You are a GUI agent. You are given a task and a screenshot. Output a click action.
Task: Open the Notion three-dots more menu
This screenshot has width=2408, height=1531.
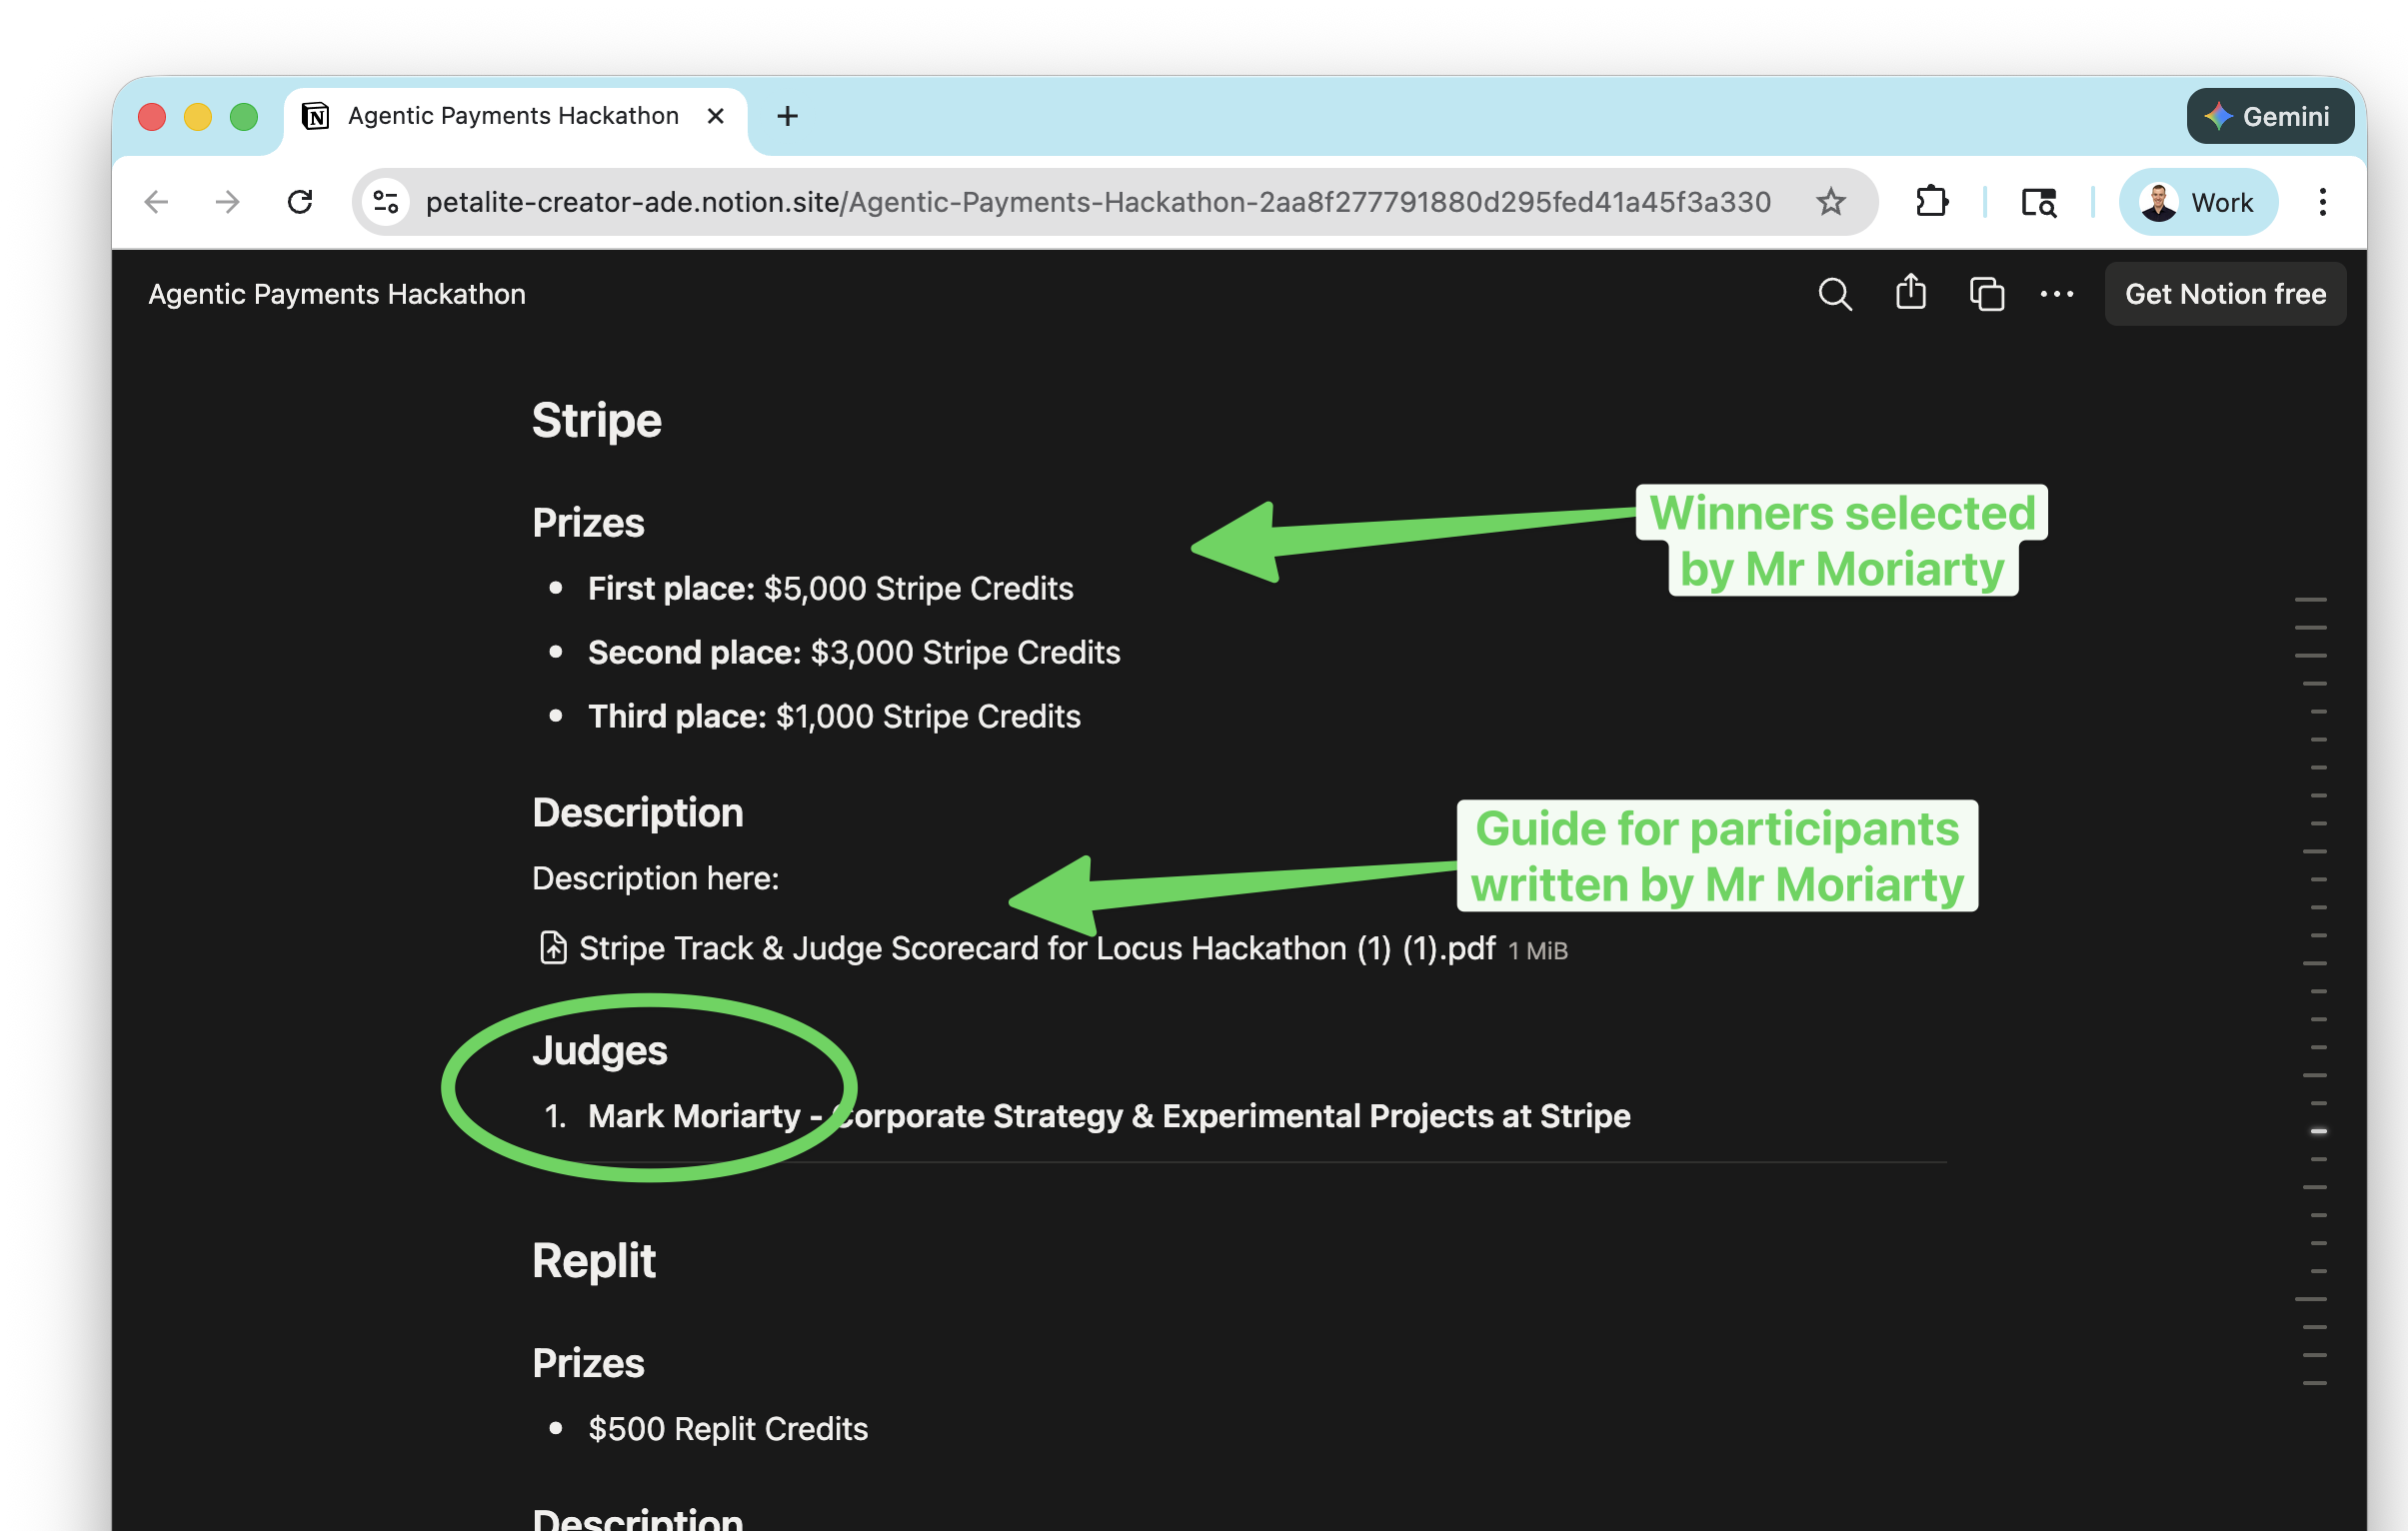(x=2056, y=294)
